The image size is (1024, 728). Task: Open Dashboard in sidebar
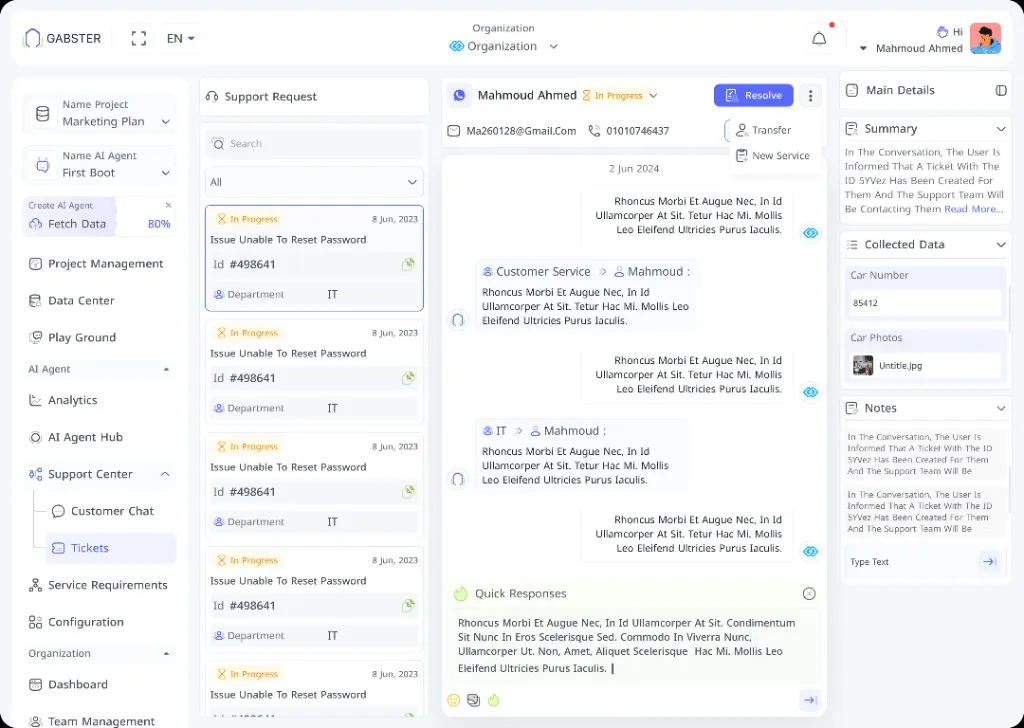68,684
